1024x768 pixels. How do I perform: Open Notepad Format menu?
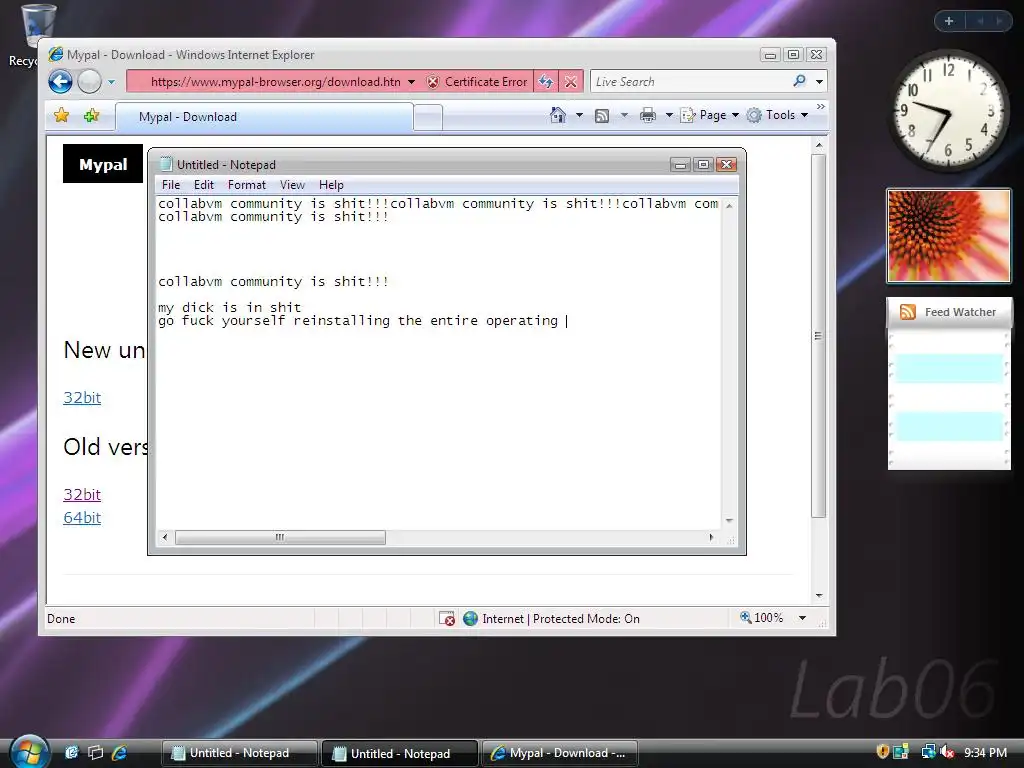pos(247,185)
